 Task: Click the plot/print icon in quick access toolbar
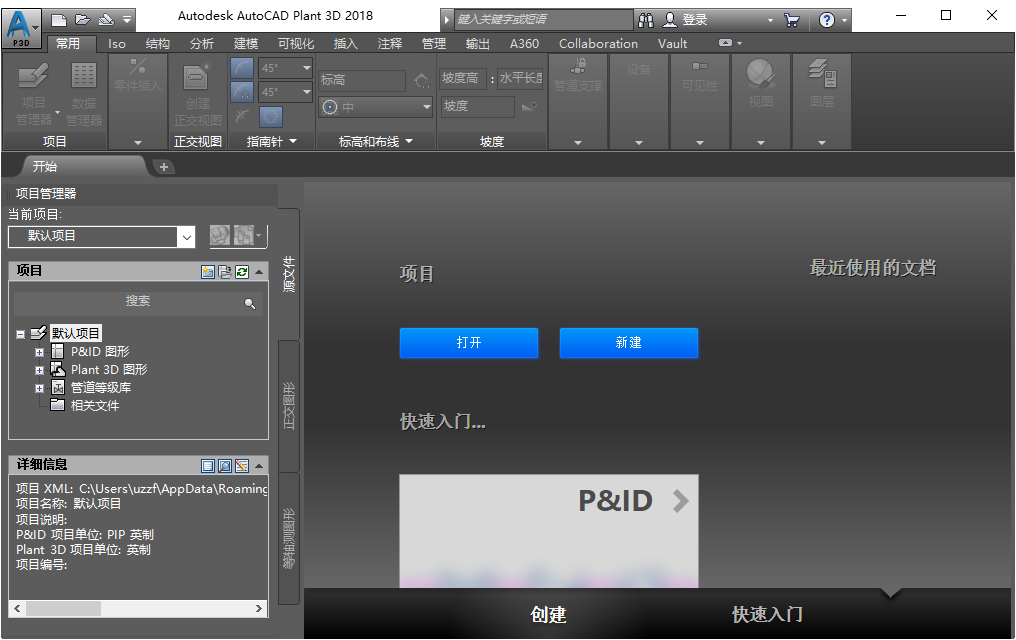point(106,20)
